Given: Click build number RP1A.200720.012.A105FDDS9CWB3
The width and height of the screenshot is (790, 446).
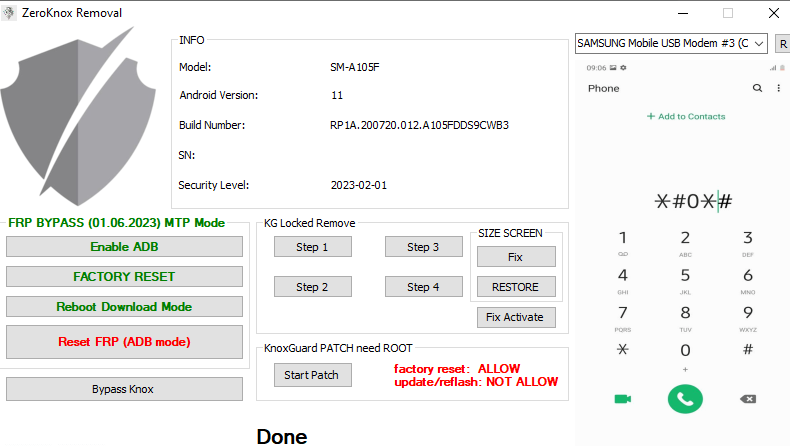Looking at the screenshot, I should (x=419, y=125).
